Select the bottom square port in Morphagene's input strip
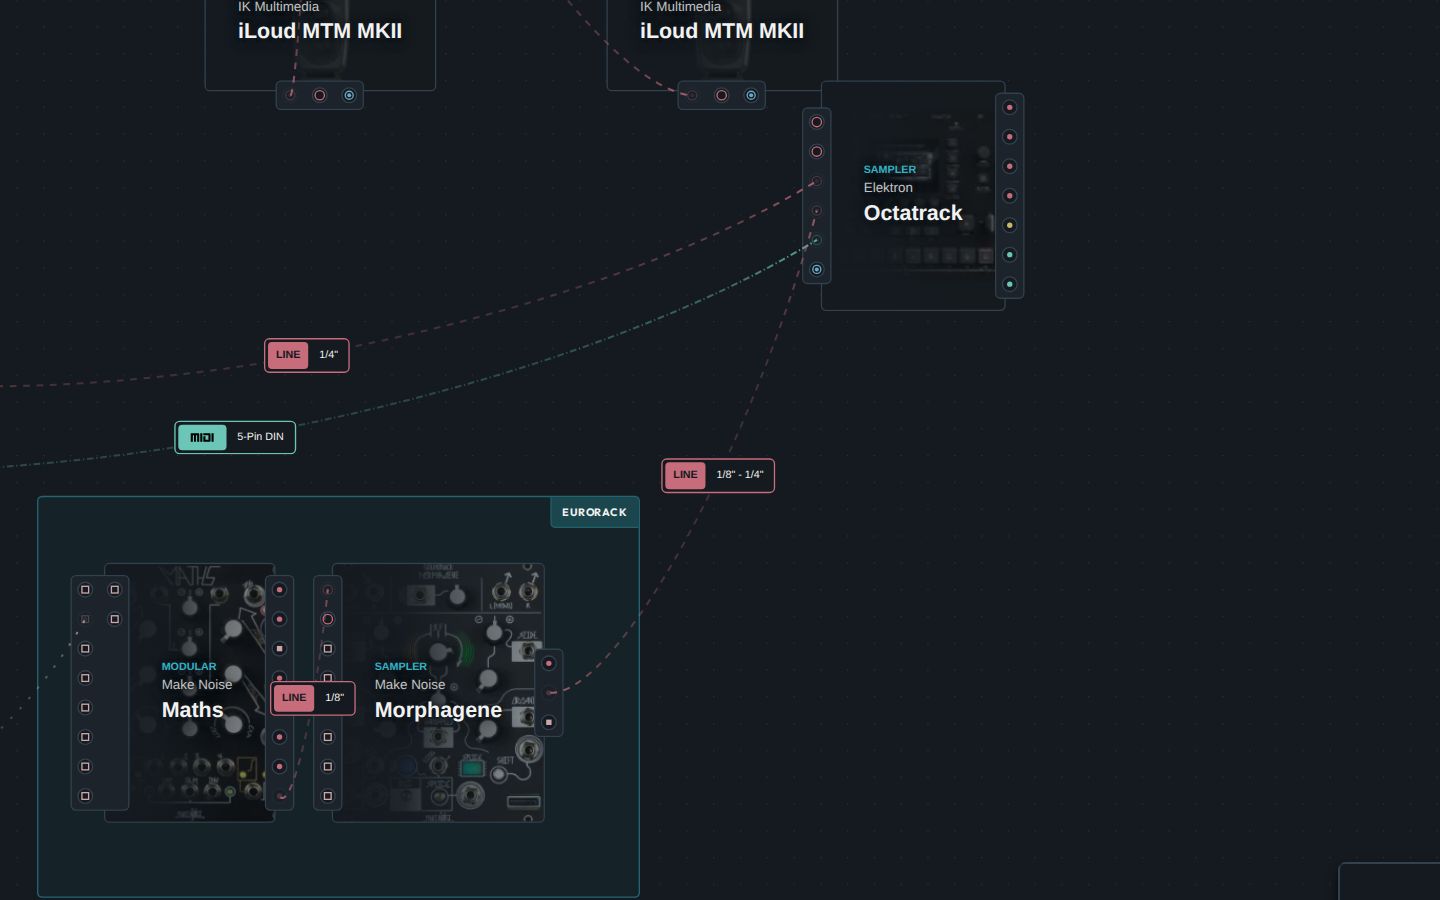 coord(327,796)
